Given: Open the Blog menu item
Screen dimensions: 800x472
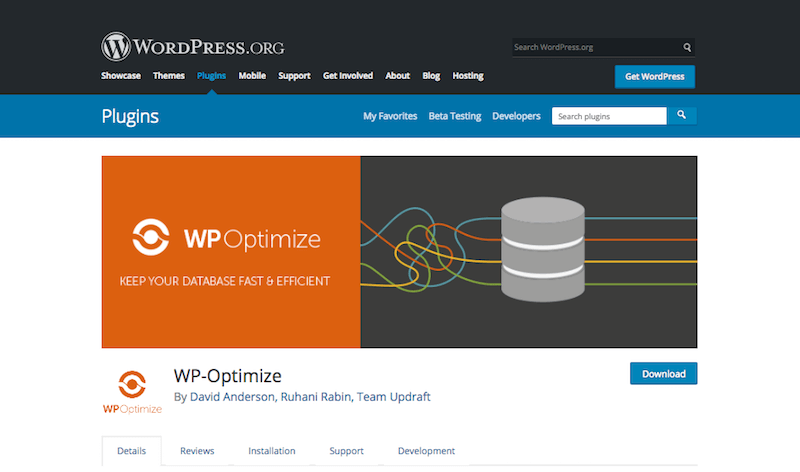Looking at the screenshot, I should pyautogui.click(x=431, y=76).
